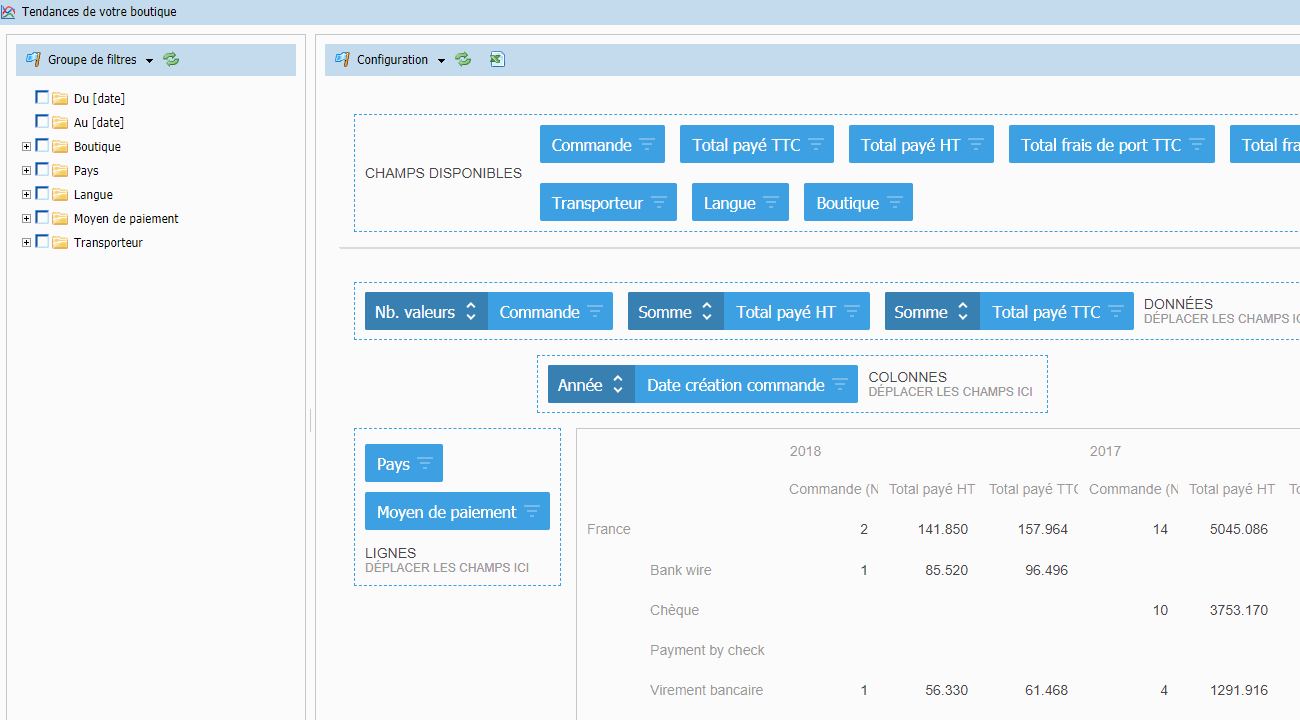Expand the Boutique tree node
This screenshot has width=1300, height=720.
click(26, 147)
